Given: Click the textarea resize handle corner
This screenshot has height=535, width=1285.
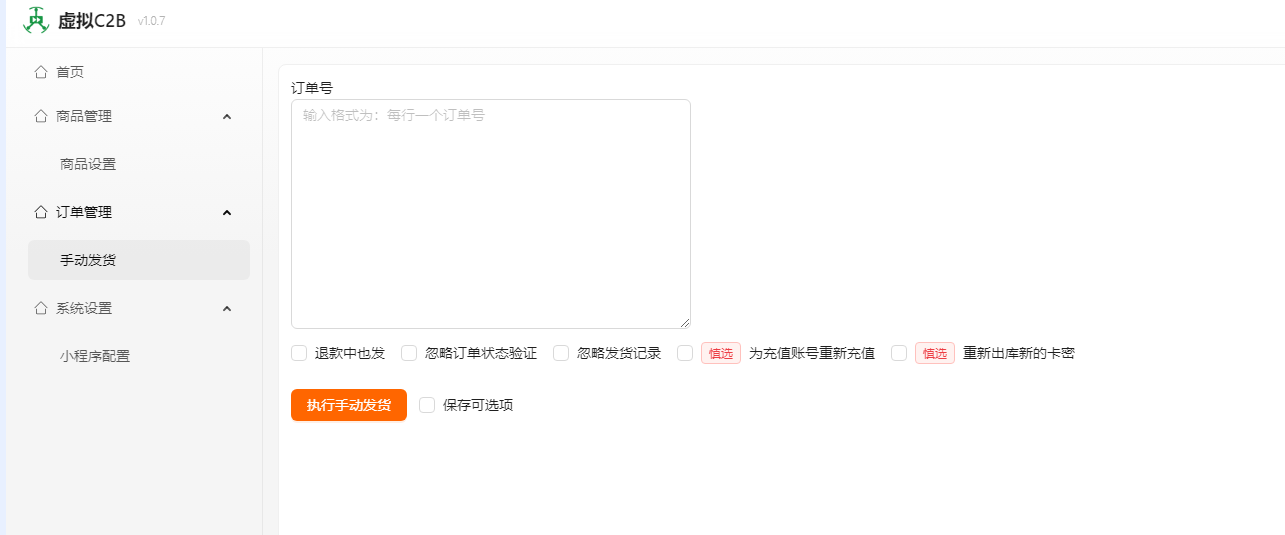Looking at the screenshot, I should tap(685, 323).
